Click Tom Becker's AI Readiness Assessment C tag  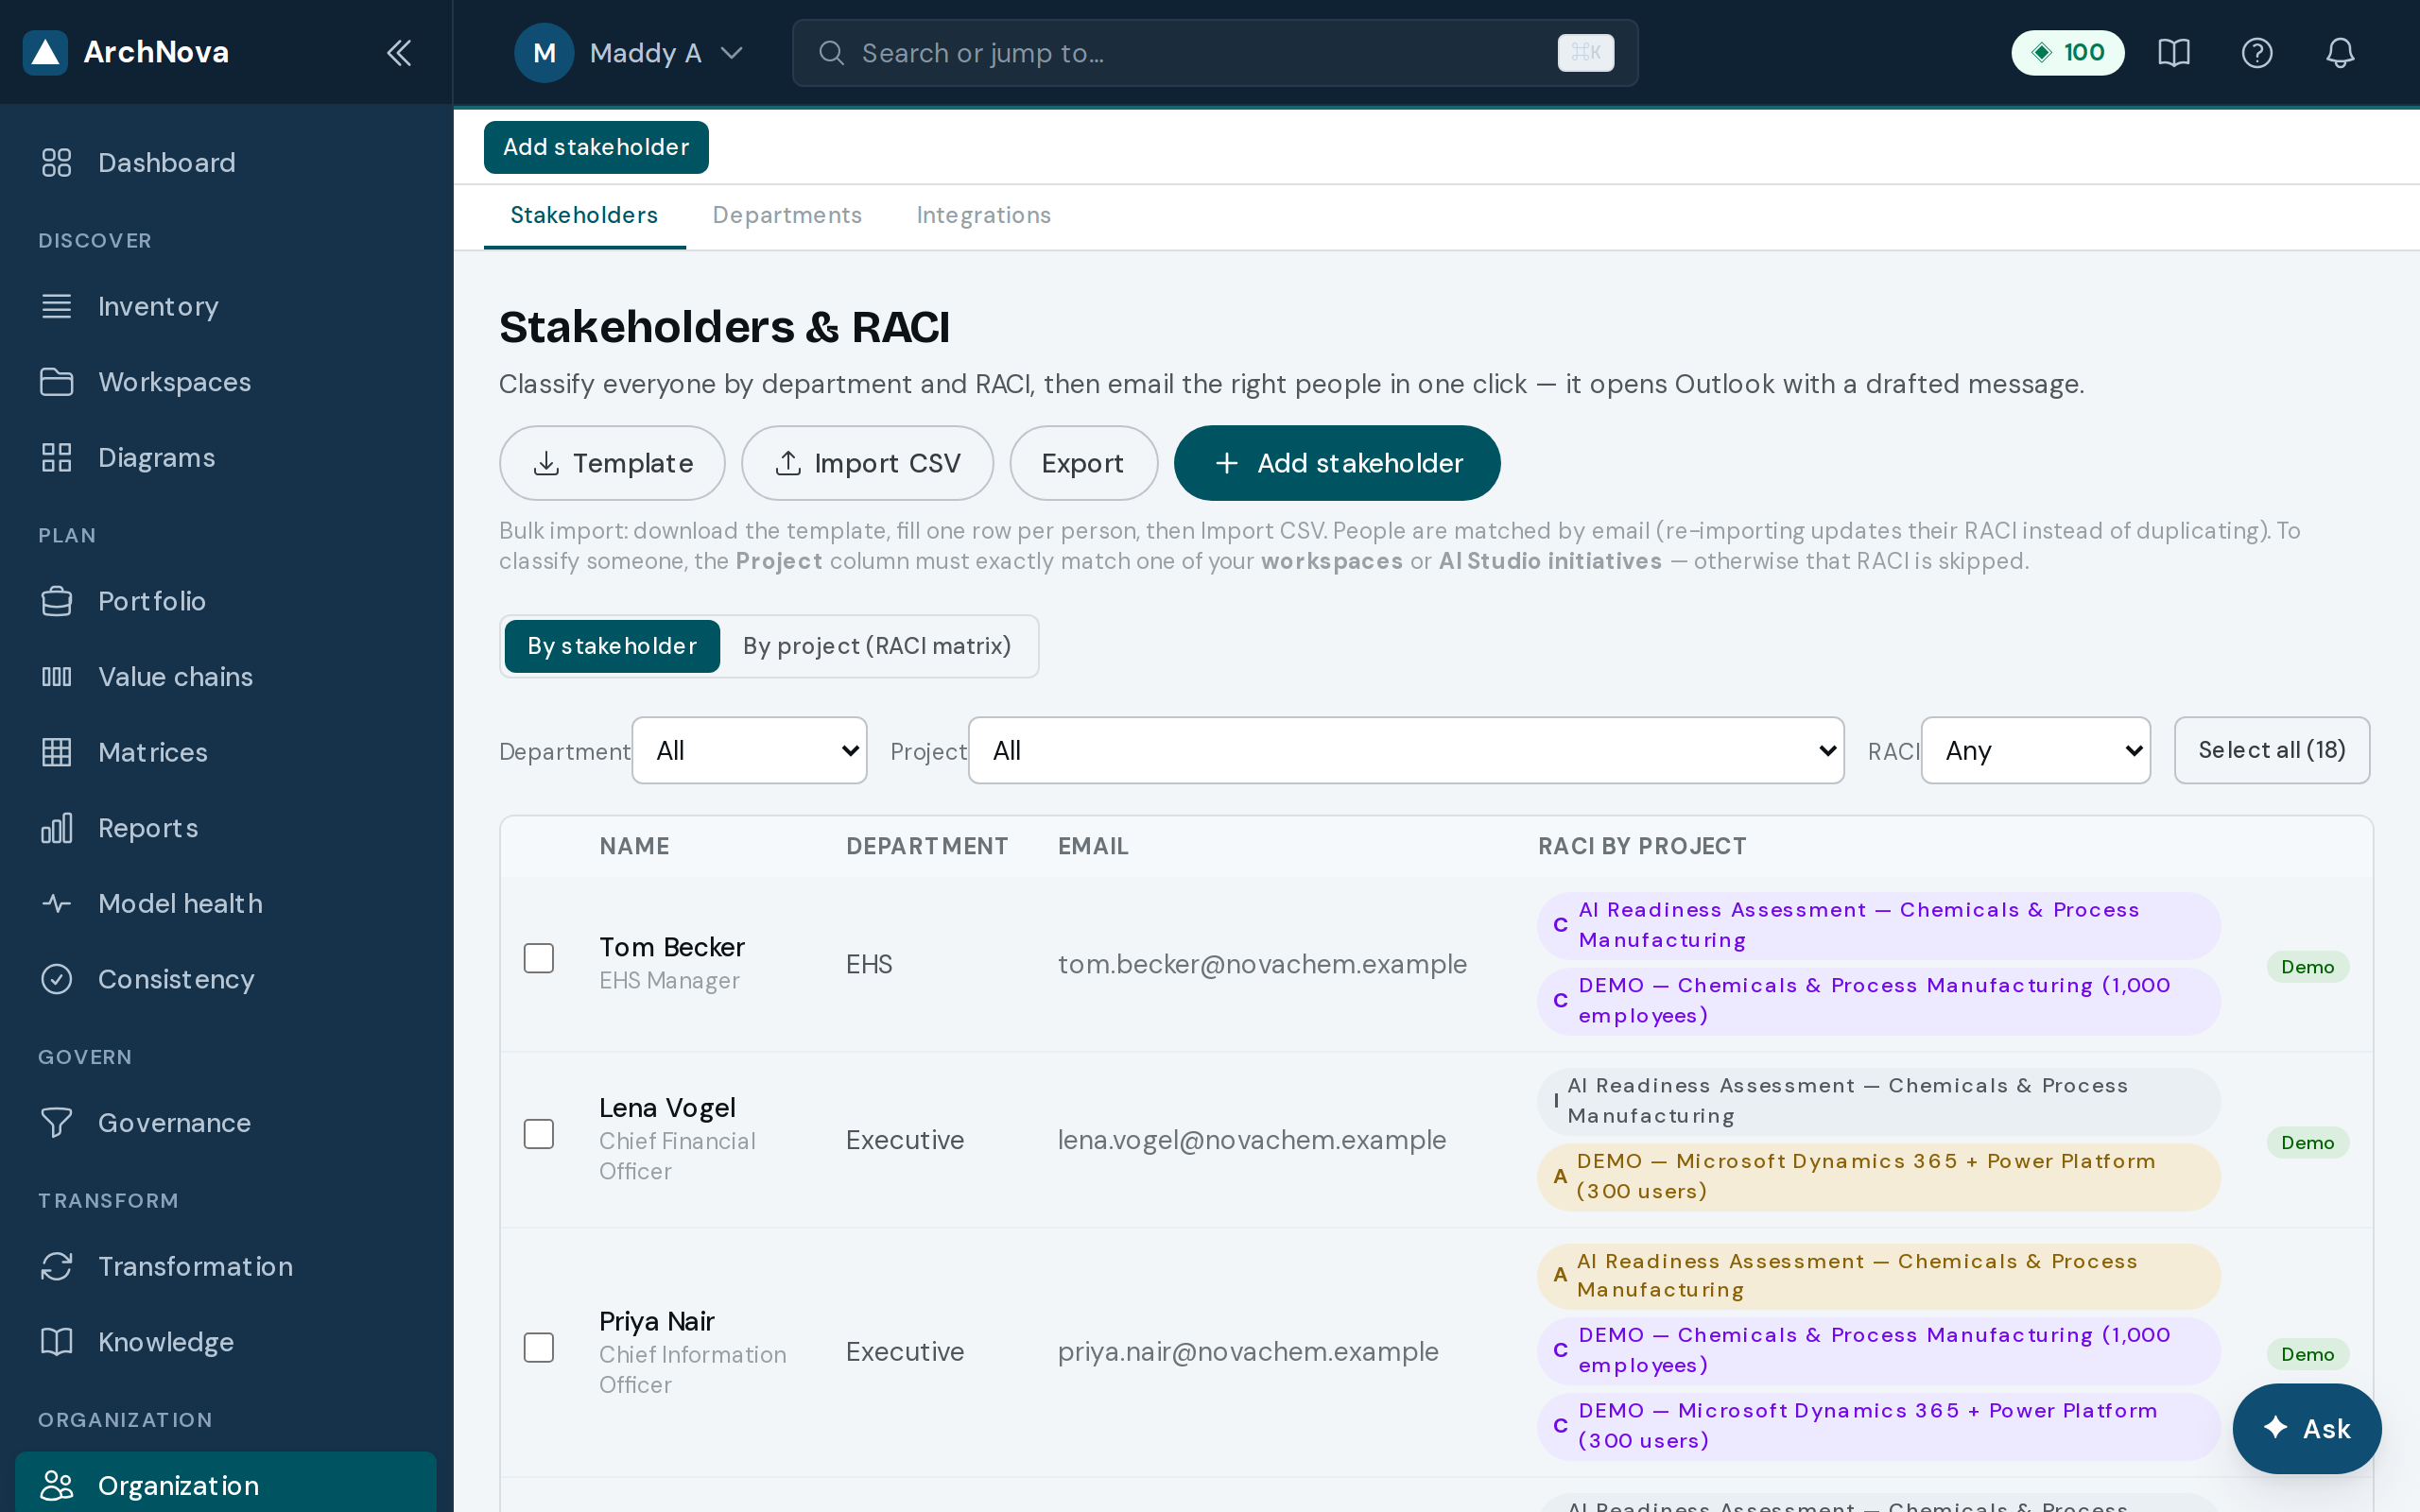point(1877,925)
